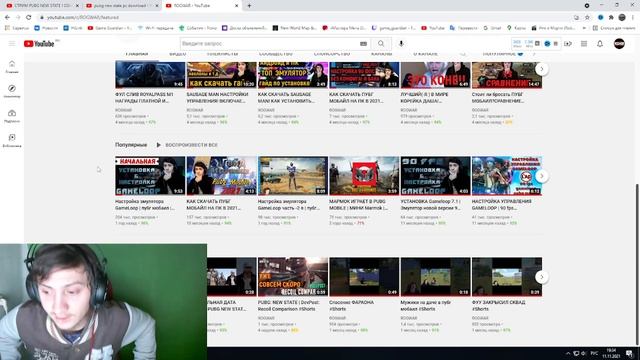The image size is (640, 360).
Task: Open the channel 'Сообщество' tab
Action: pos(276,54)
